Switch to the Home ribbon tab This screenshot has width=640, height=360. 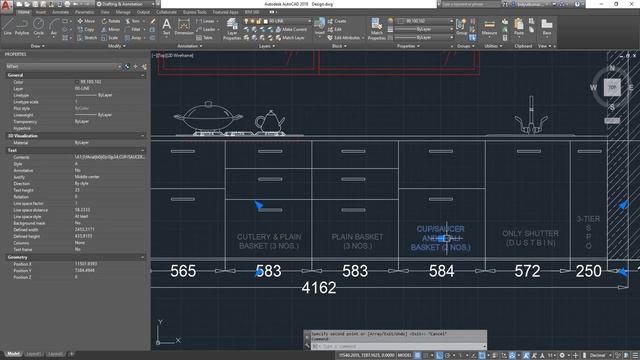coord(23,12)
